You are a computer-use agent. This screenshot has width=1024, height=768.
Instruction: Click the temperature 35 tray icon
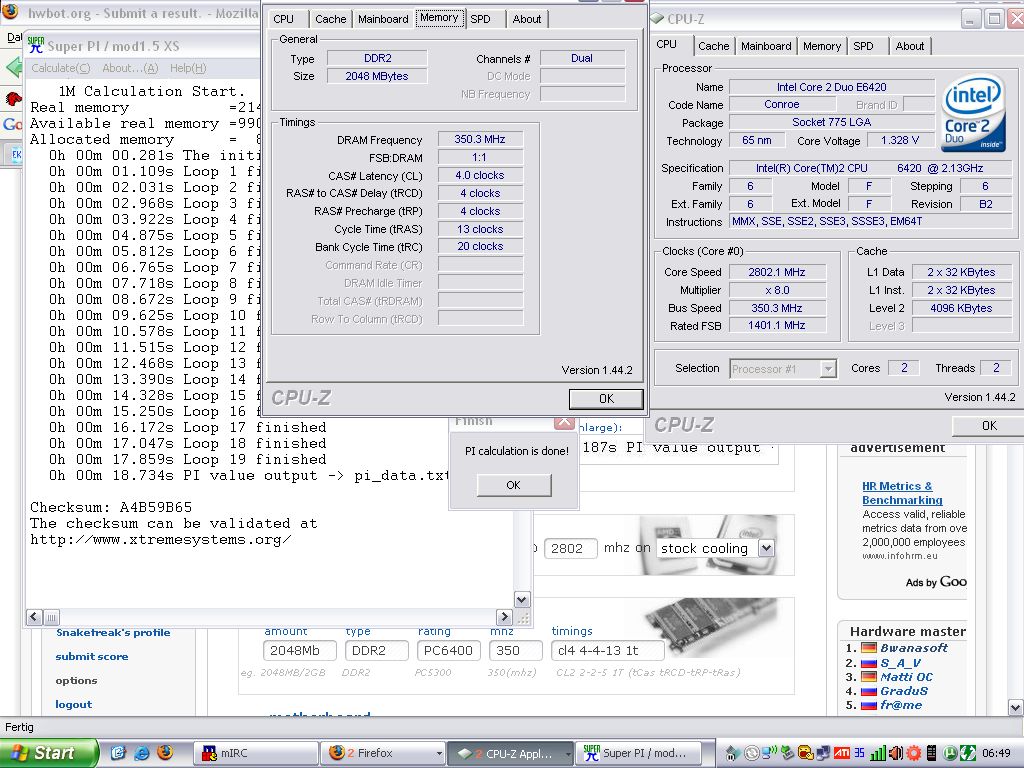pyautogui.click(x=859, y=753)
